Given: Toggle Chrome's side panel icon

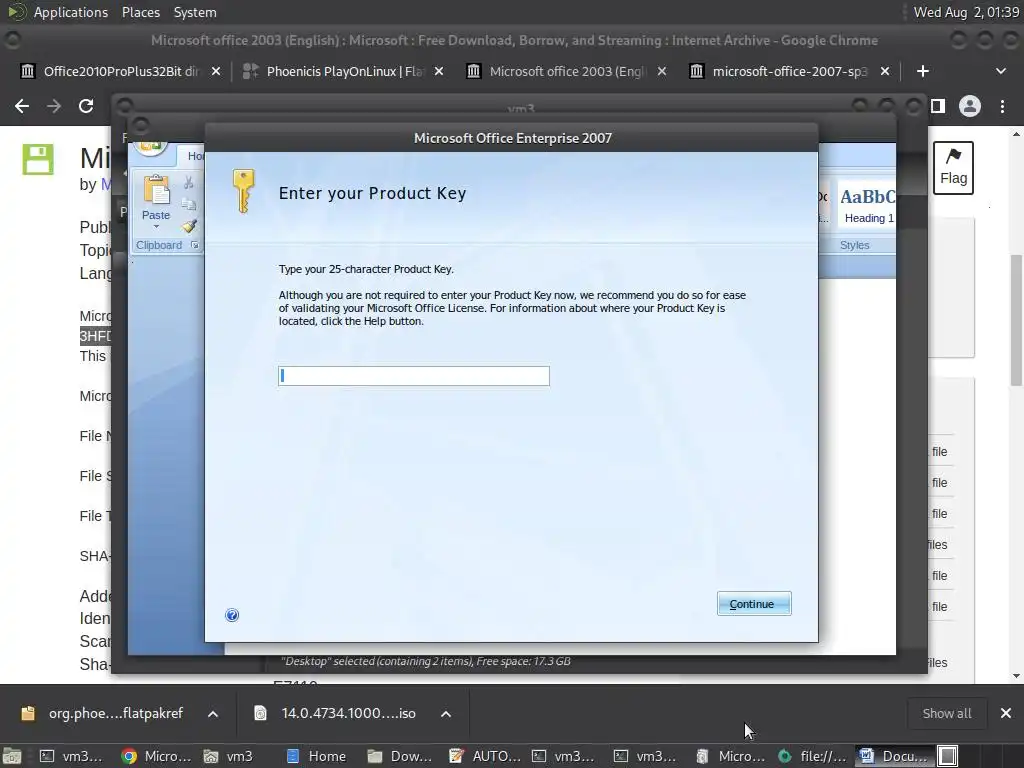Looking at the screenshot, I should (938, 106).
